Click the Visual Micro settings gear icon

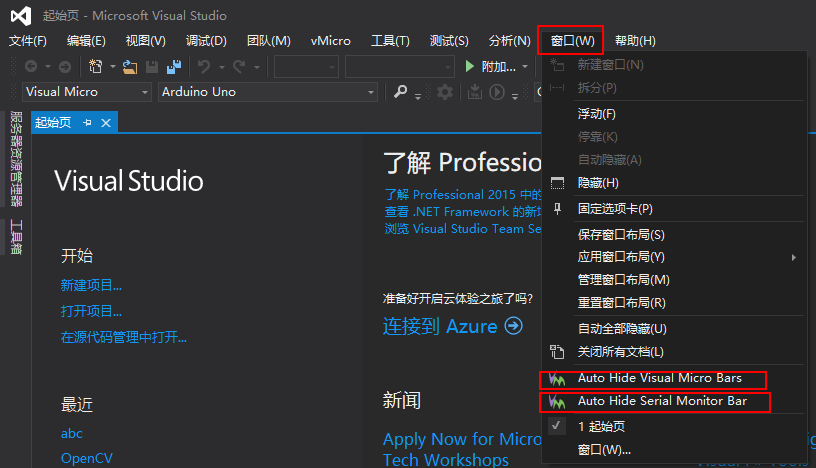(x=444, y=93)
